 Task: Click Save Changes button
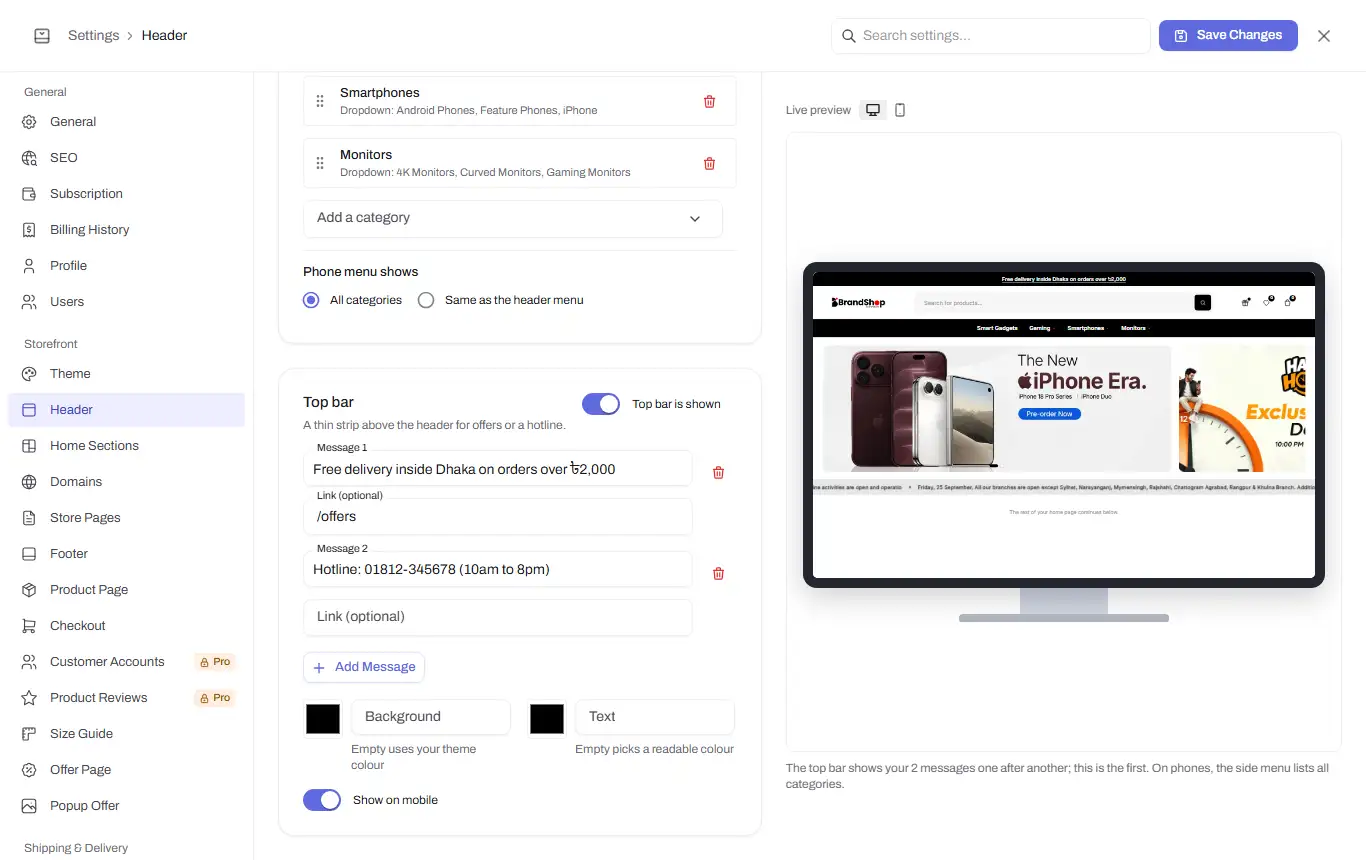click(1228, 35)
